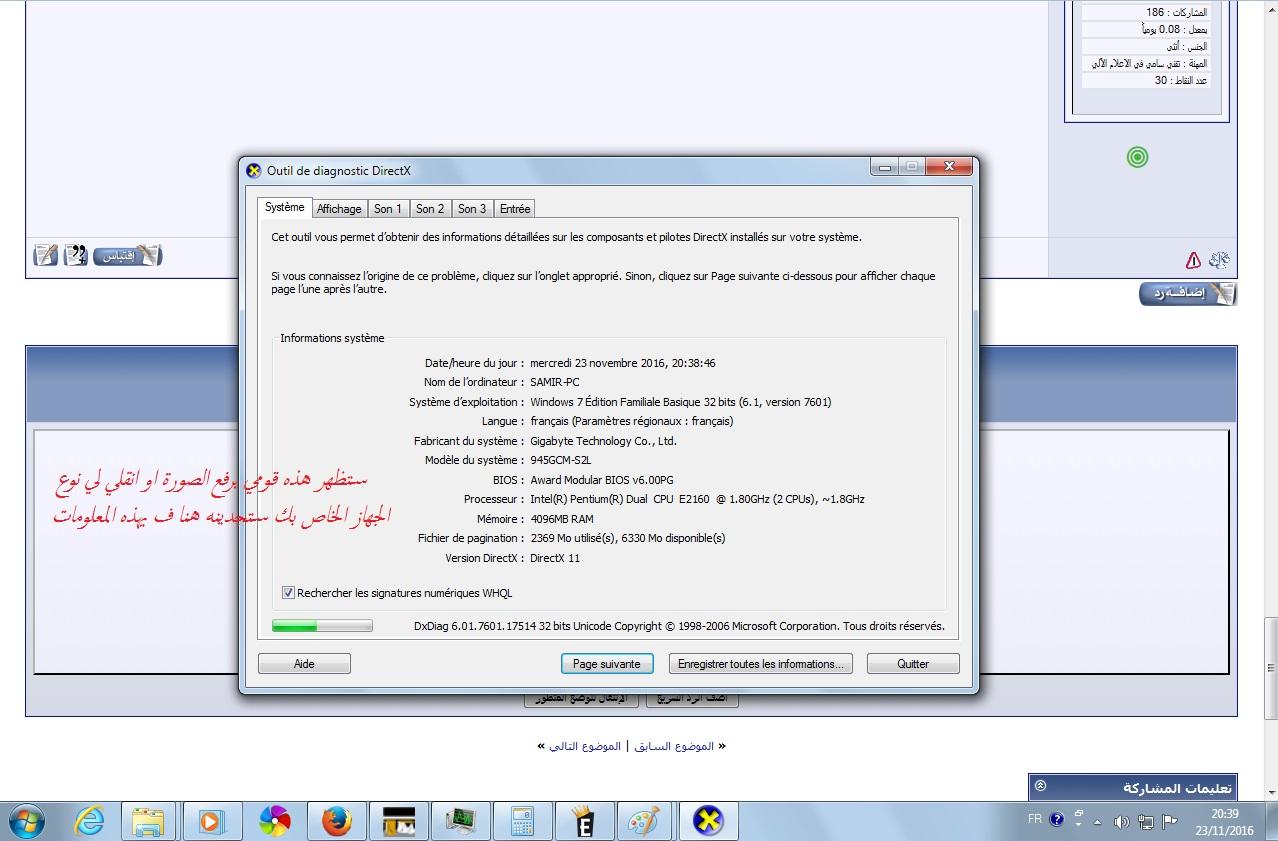Open Paint from the taskbar
This screenshot has height=841, width=1278.
click(x=643, y=821)
